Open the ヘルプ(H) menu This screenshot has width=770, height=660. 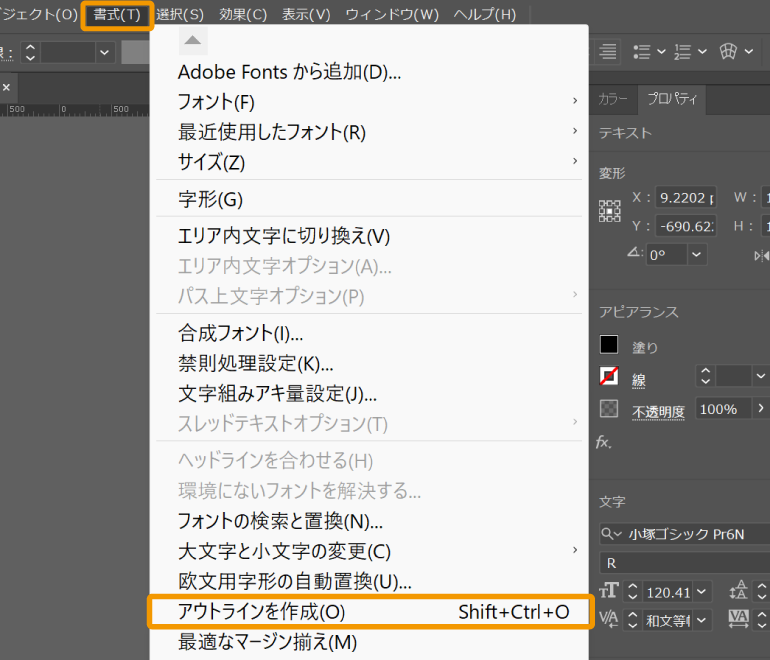pyautogui.click(x=485, y=15)
